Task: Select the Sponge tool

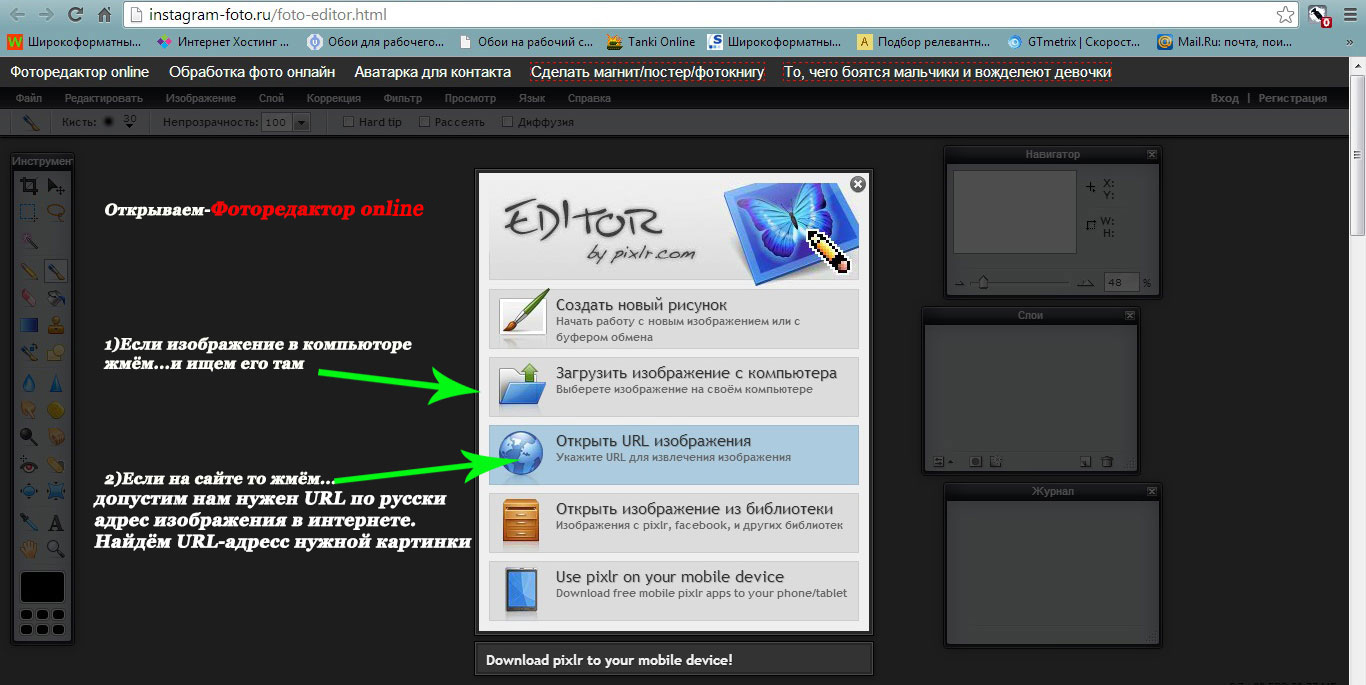Action: pos(56,409)
